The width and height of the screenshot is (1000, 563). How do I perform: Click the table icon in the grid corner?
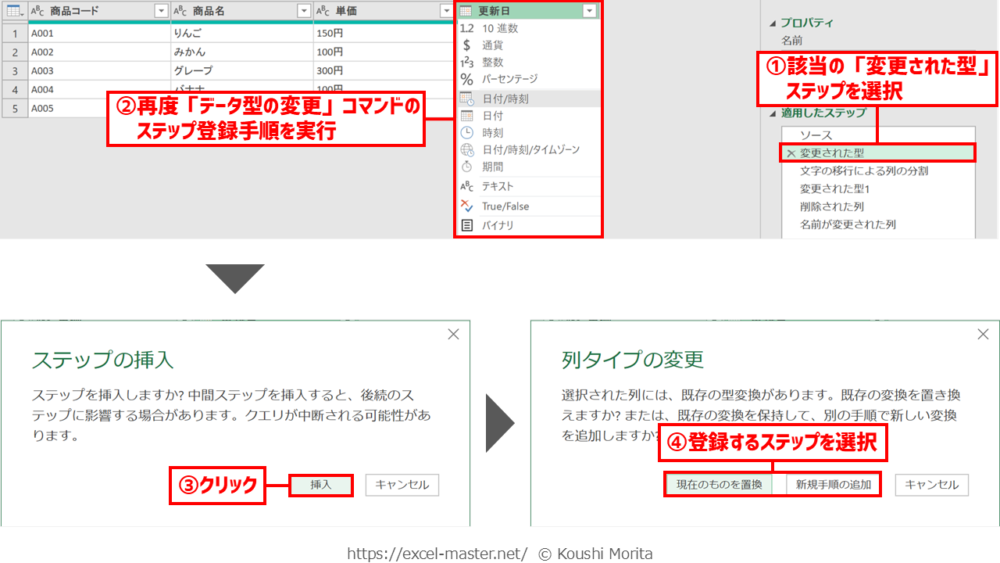[x=14, y=10]
